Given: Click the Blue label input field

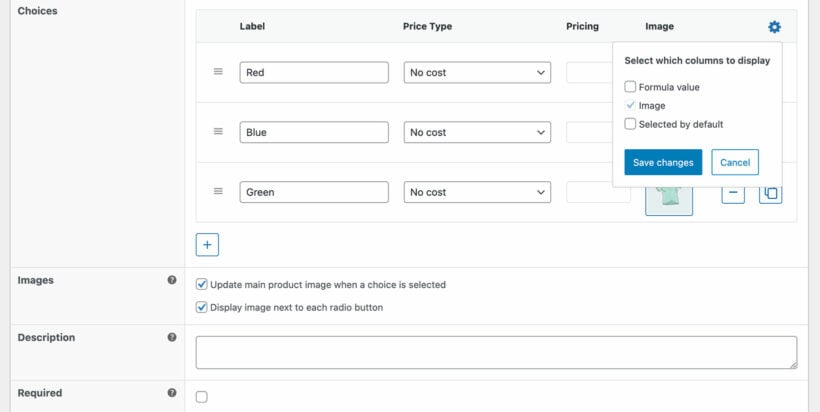Looking at the screenshot, I should point(314,132).
